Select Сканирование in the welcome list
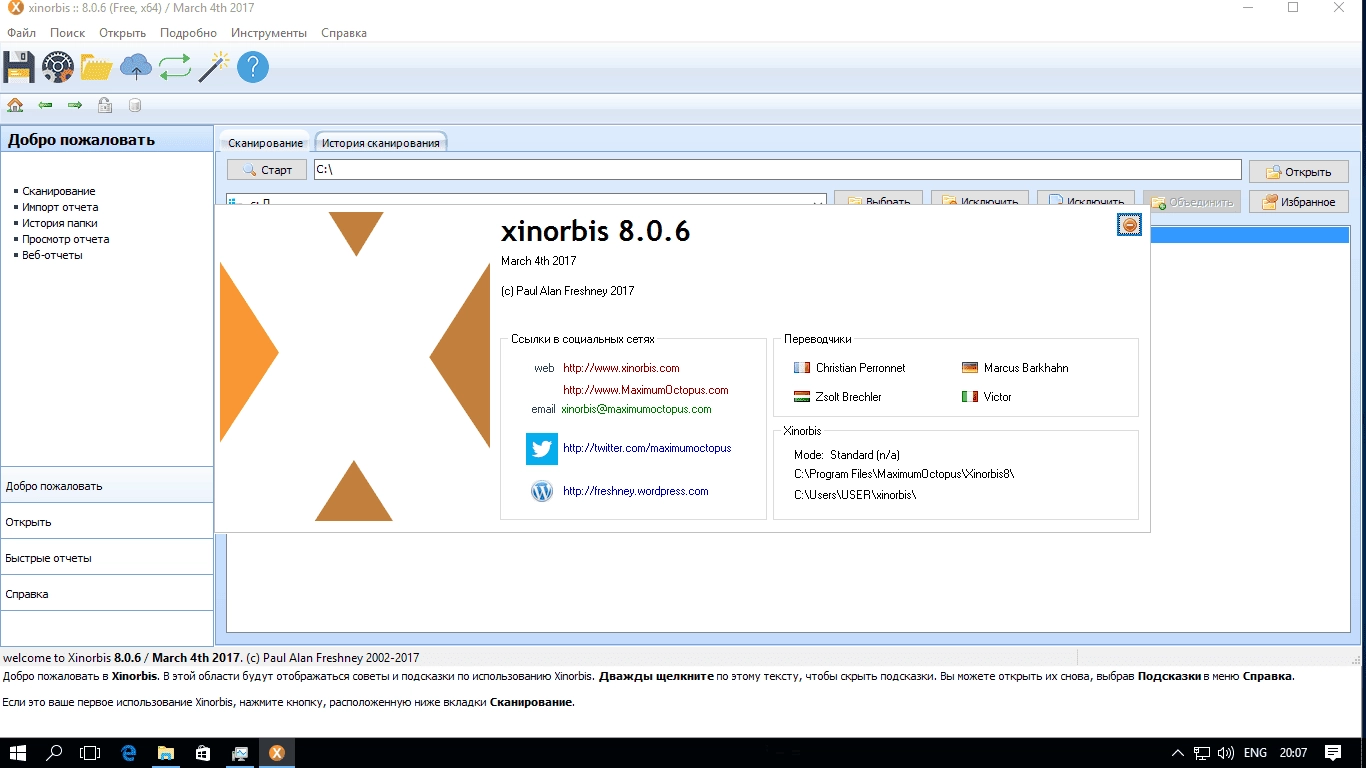The width and height of the screenshot is (1366, 768). click(x=59, y=191)
